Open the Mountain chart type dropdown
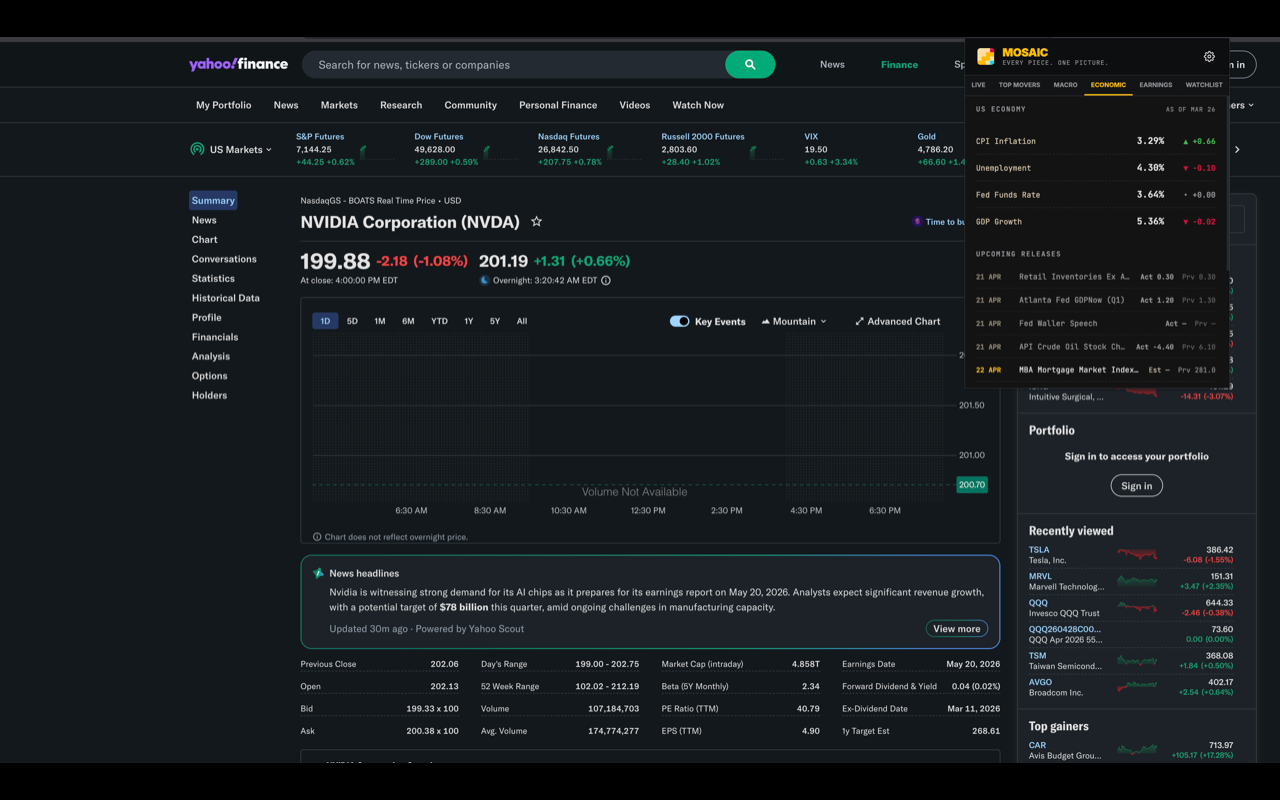This screenshot has width=1280, height=800. pyautogui.click(x=794, y=322)
